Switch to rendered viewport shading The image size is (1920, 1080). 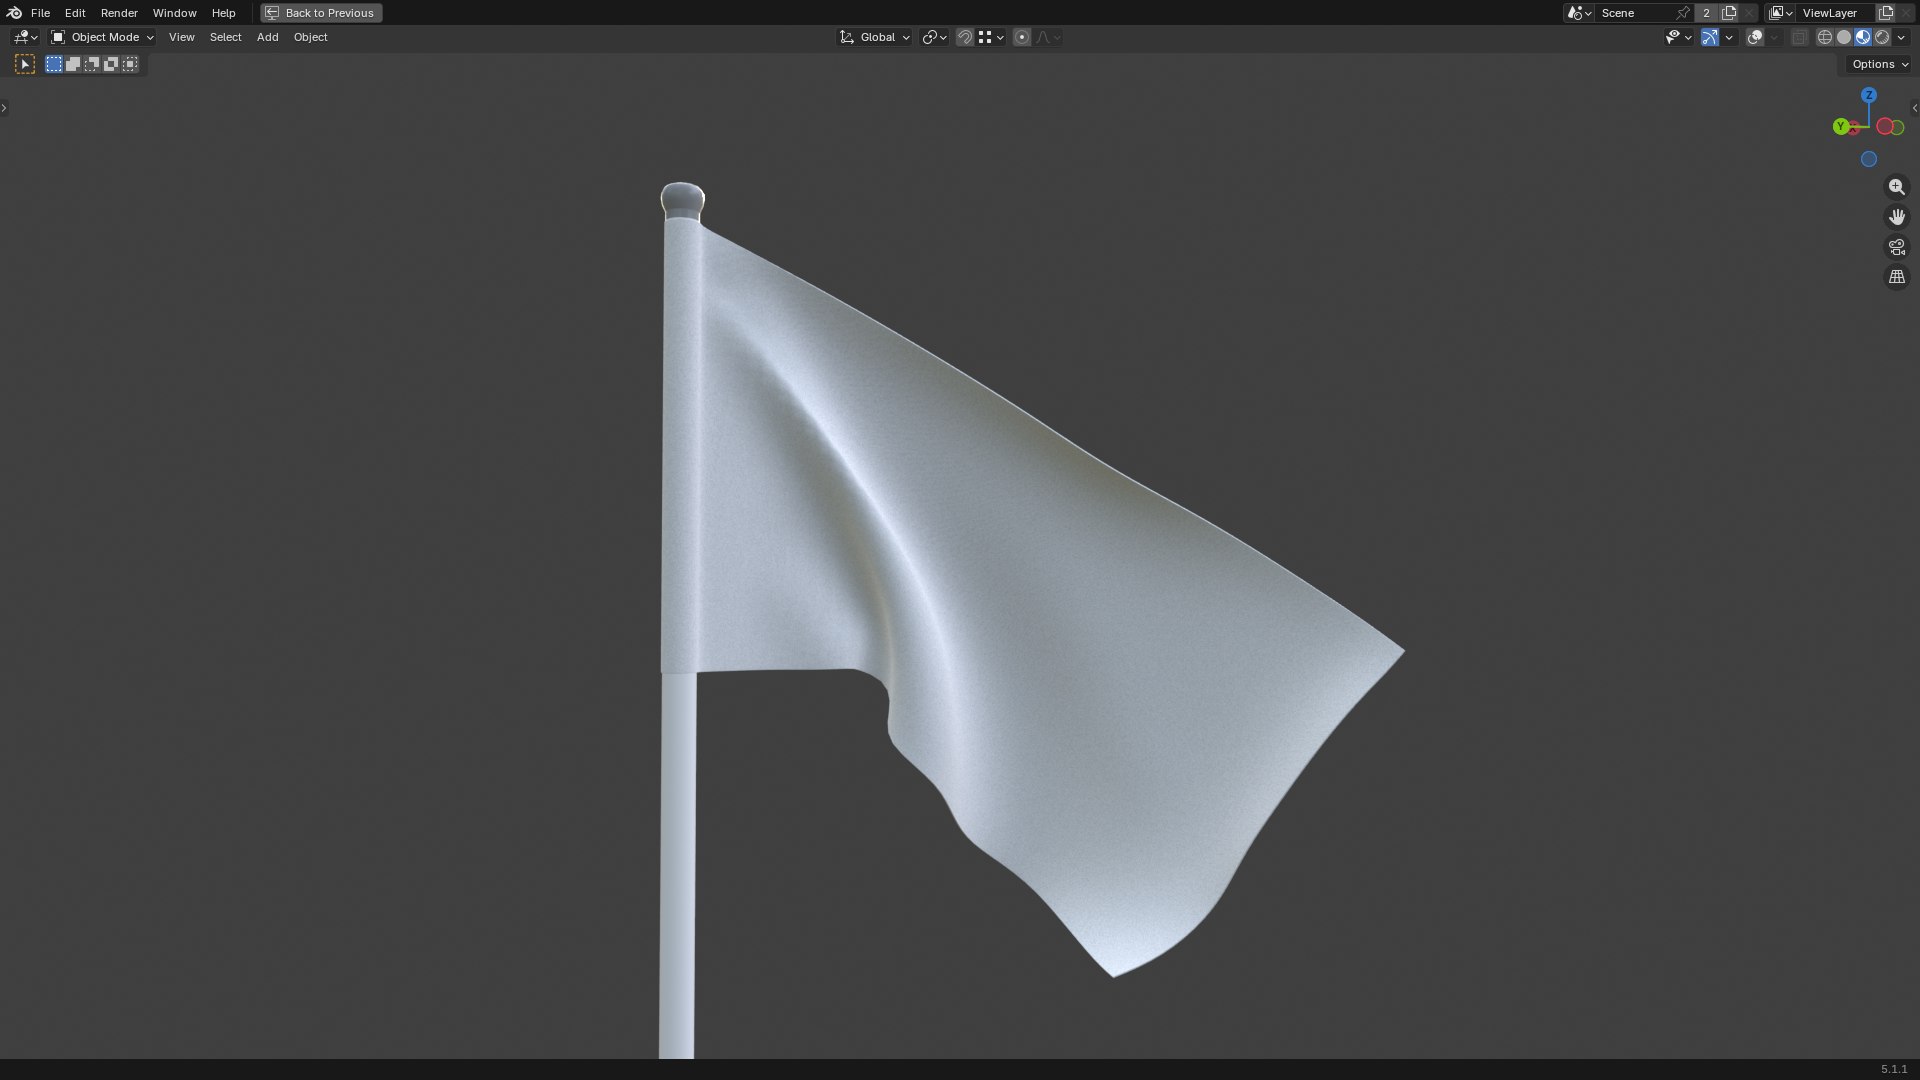point(1882,37)
